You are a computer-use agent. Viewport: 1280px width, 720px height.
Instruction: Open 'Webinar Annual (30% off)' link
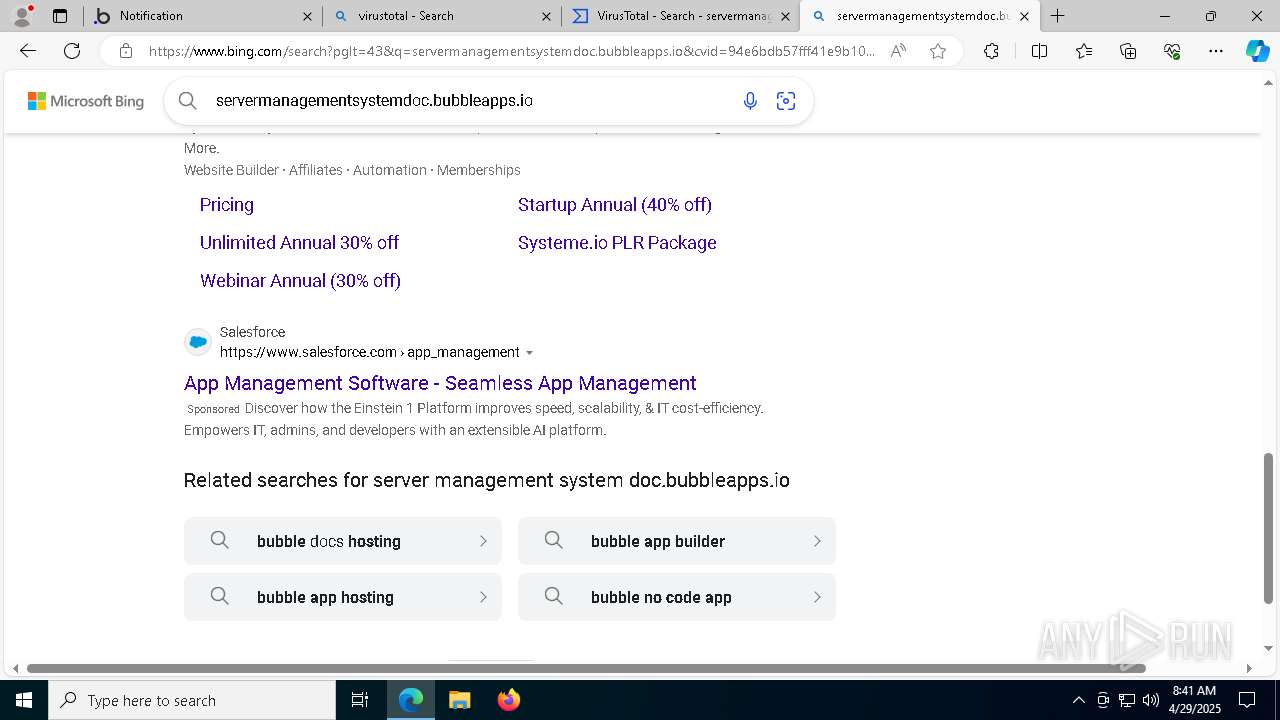point(300,281)
